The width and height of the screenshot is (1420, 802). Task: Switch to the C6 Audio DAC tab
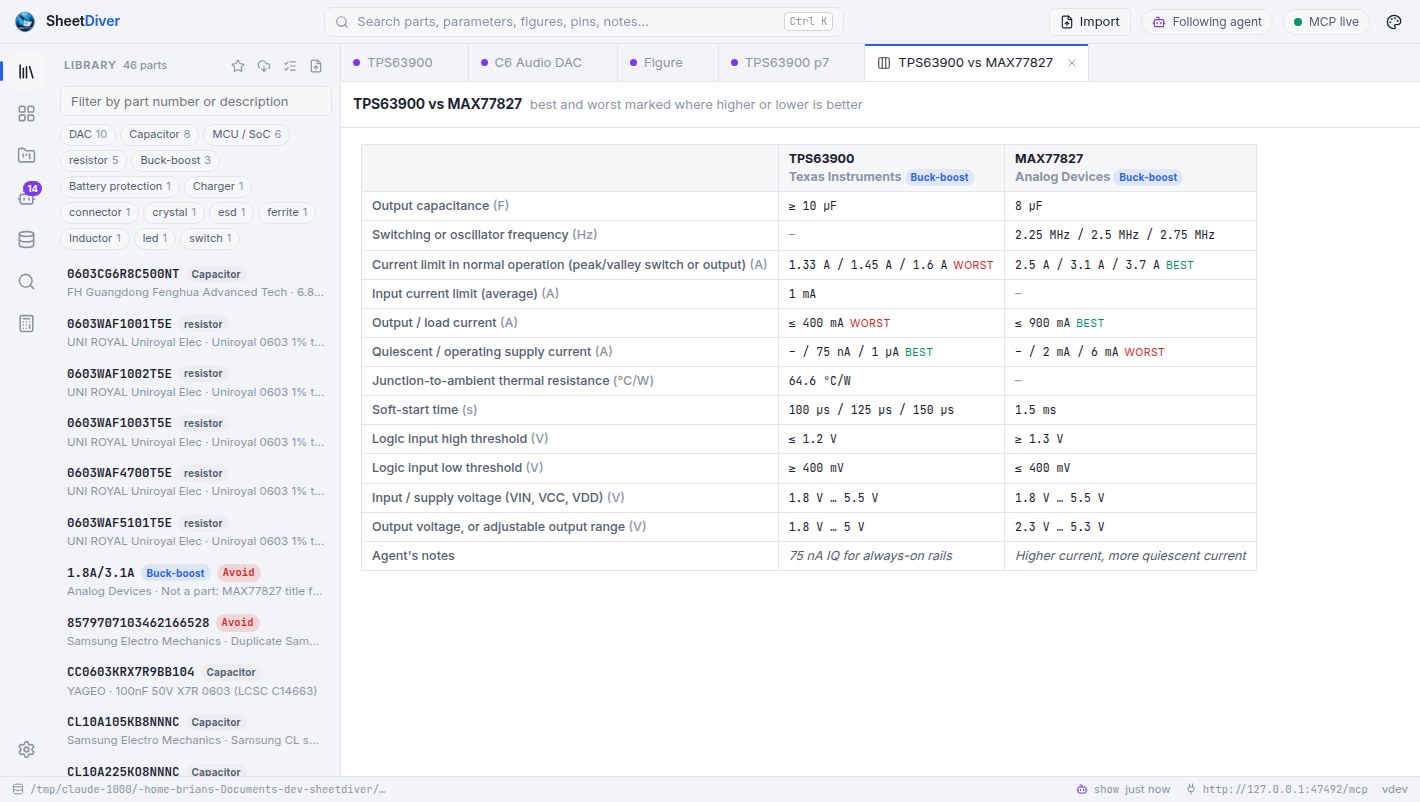point(542,63)
